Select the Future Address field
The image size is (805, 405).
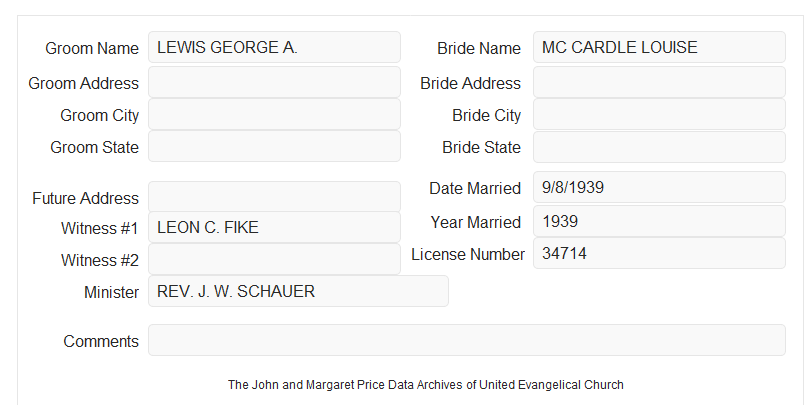click(274, 197)
